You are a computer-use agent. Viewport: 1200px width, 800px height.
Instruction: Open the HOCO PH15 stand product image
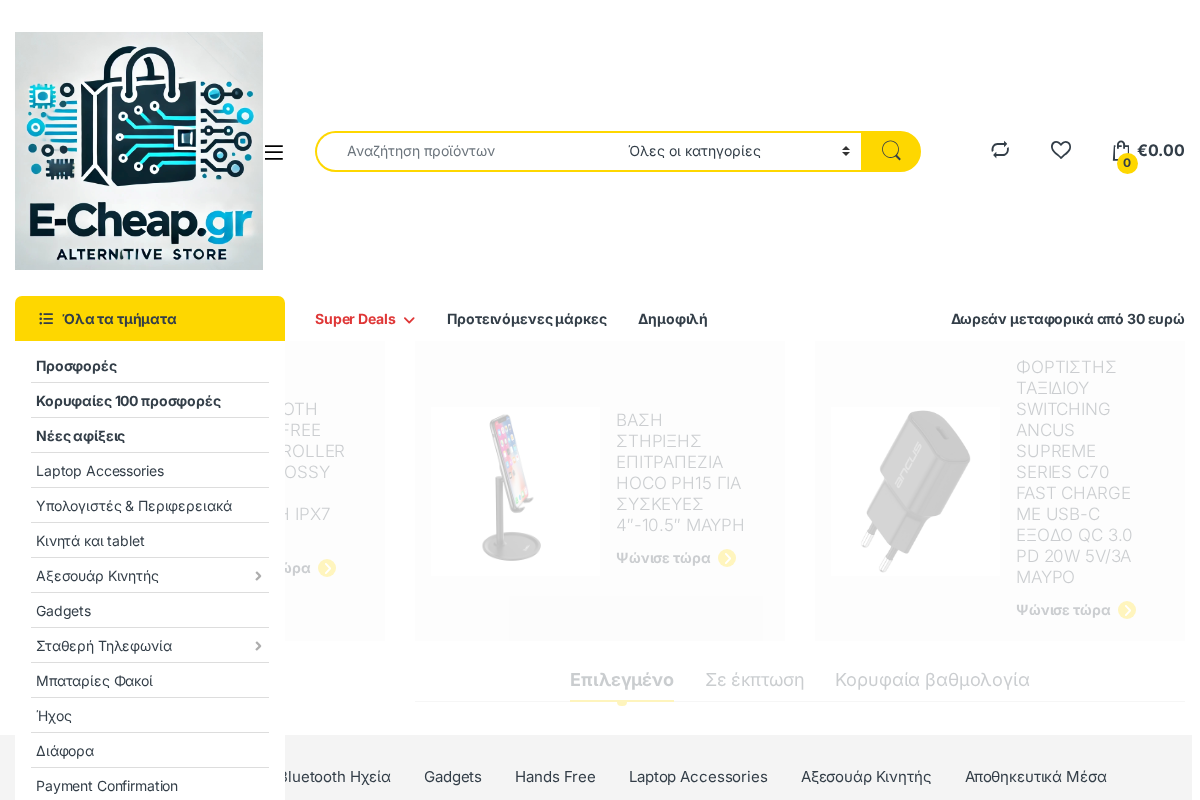point(515,490)
